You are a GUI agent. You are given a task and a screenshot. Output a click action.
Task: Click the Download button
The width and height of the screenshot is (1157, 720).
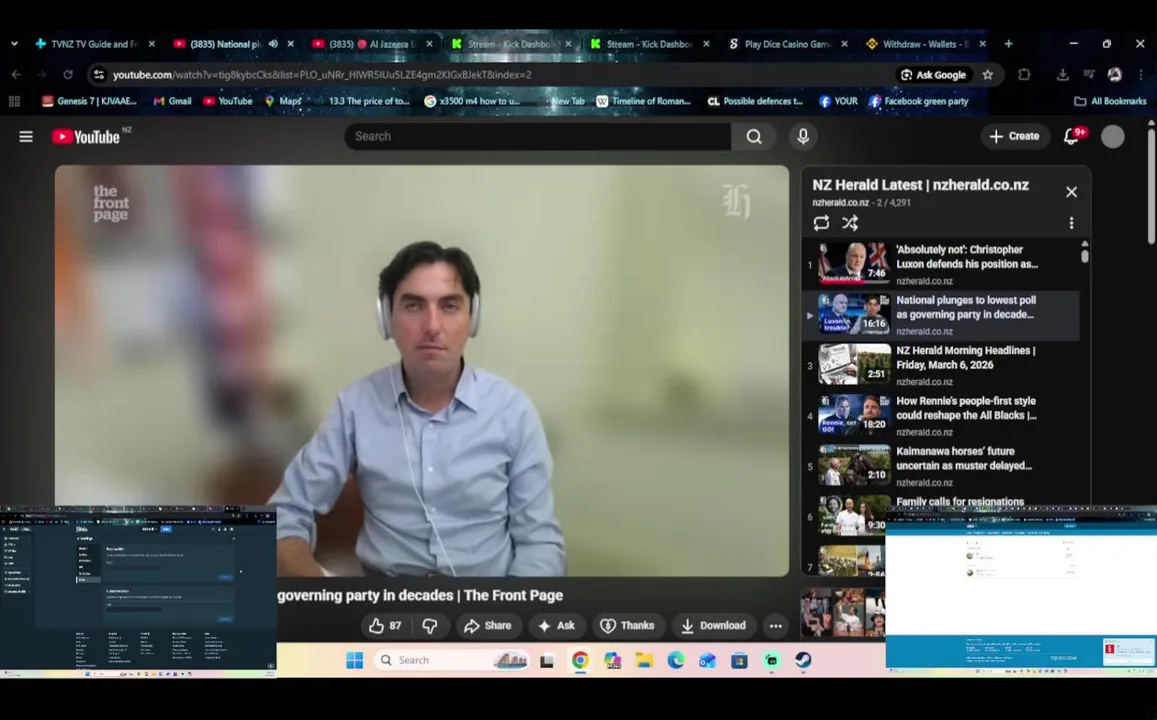(x=714, y=626)
